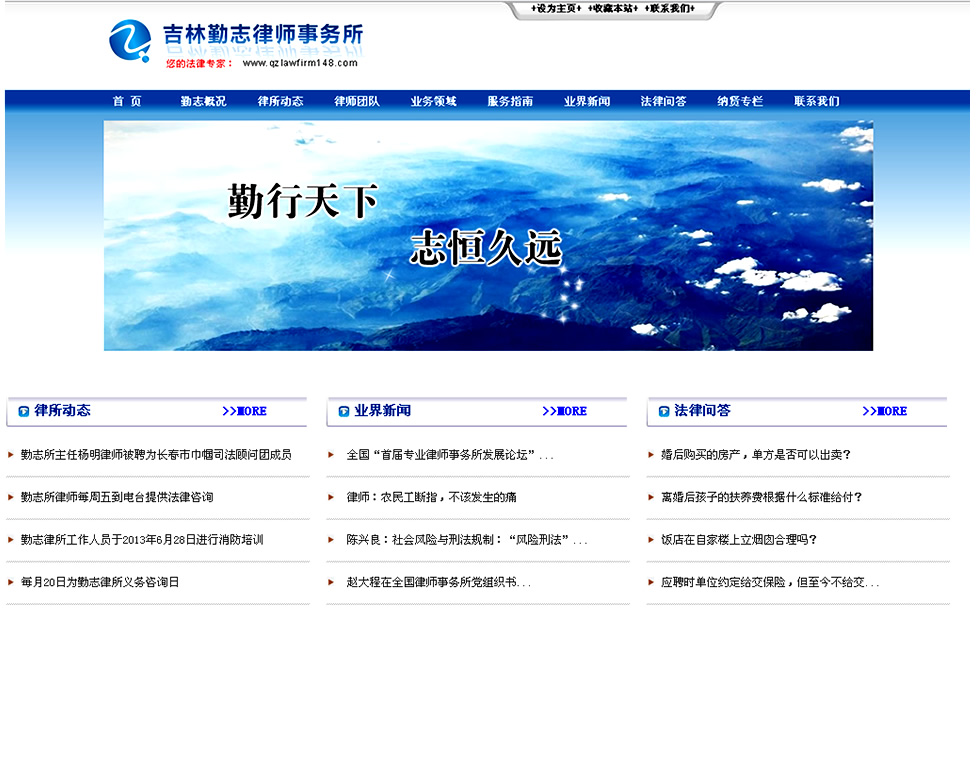Open 首页 in the navigation bar
The image size is (976, 764).
127,101
